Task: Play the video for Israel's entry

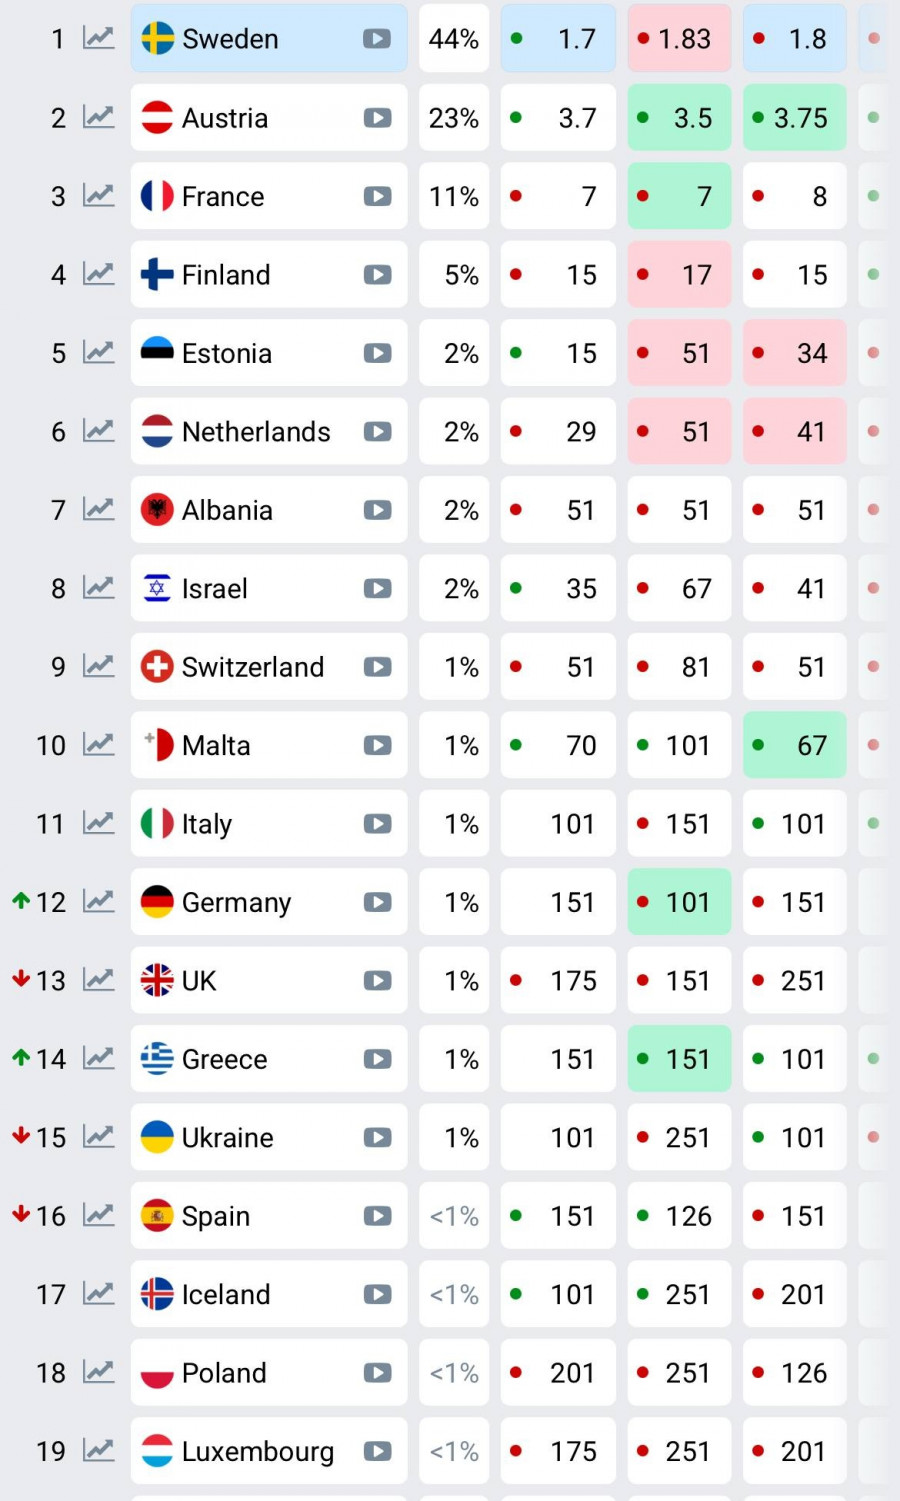Action: (377, 588)
